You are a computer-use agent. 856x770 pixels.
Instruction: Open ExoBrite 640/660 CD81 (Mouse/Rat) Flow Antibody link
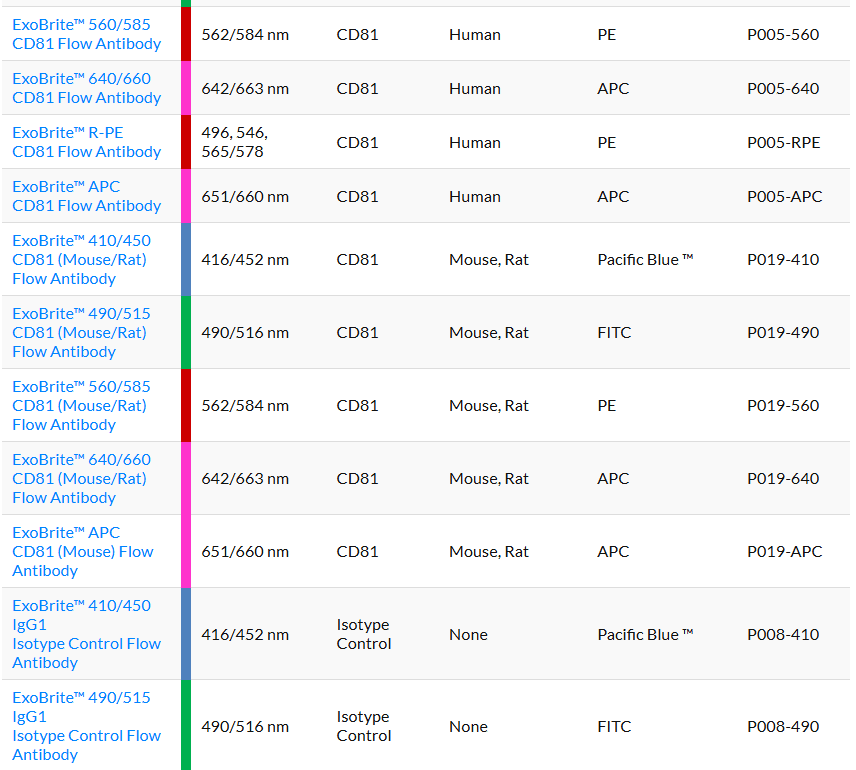[x=81, y=478]
